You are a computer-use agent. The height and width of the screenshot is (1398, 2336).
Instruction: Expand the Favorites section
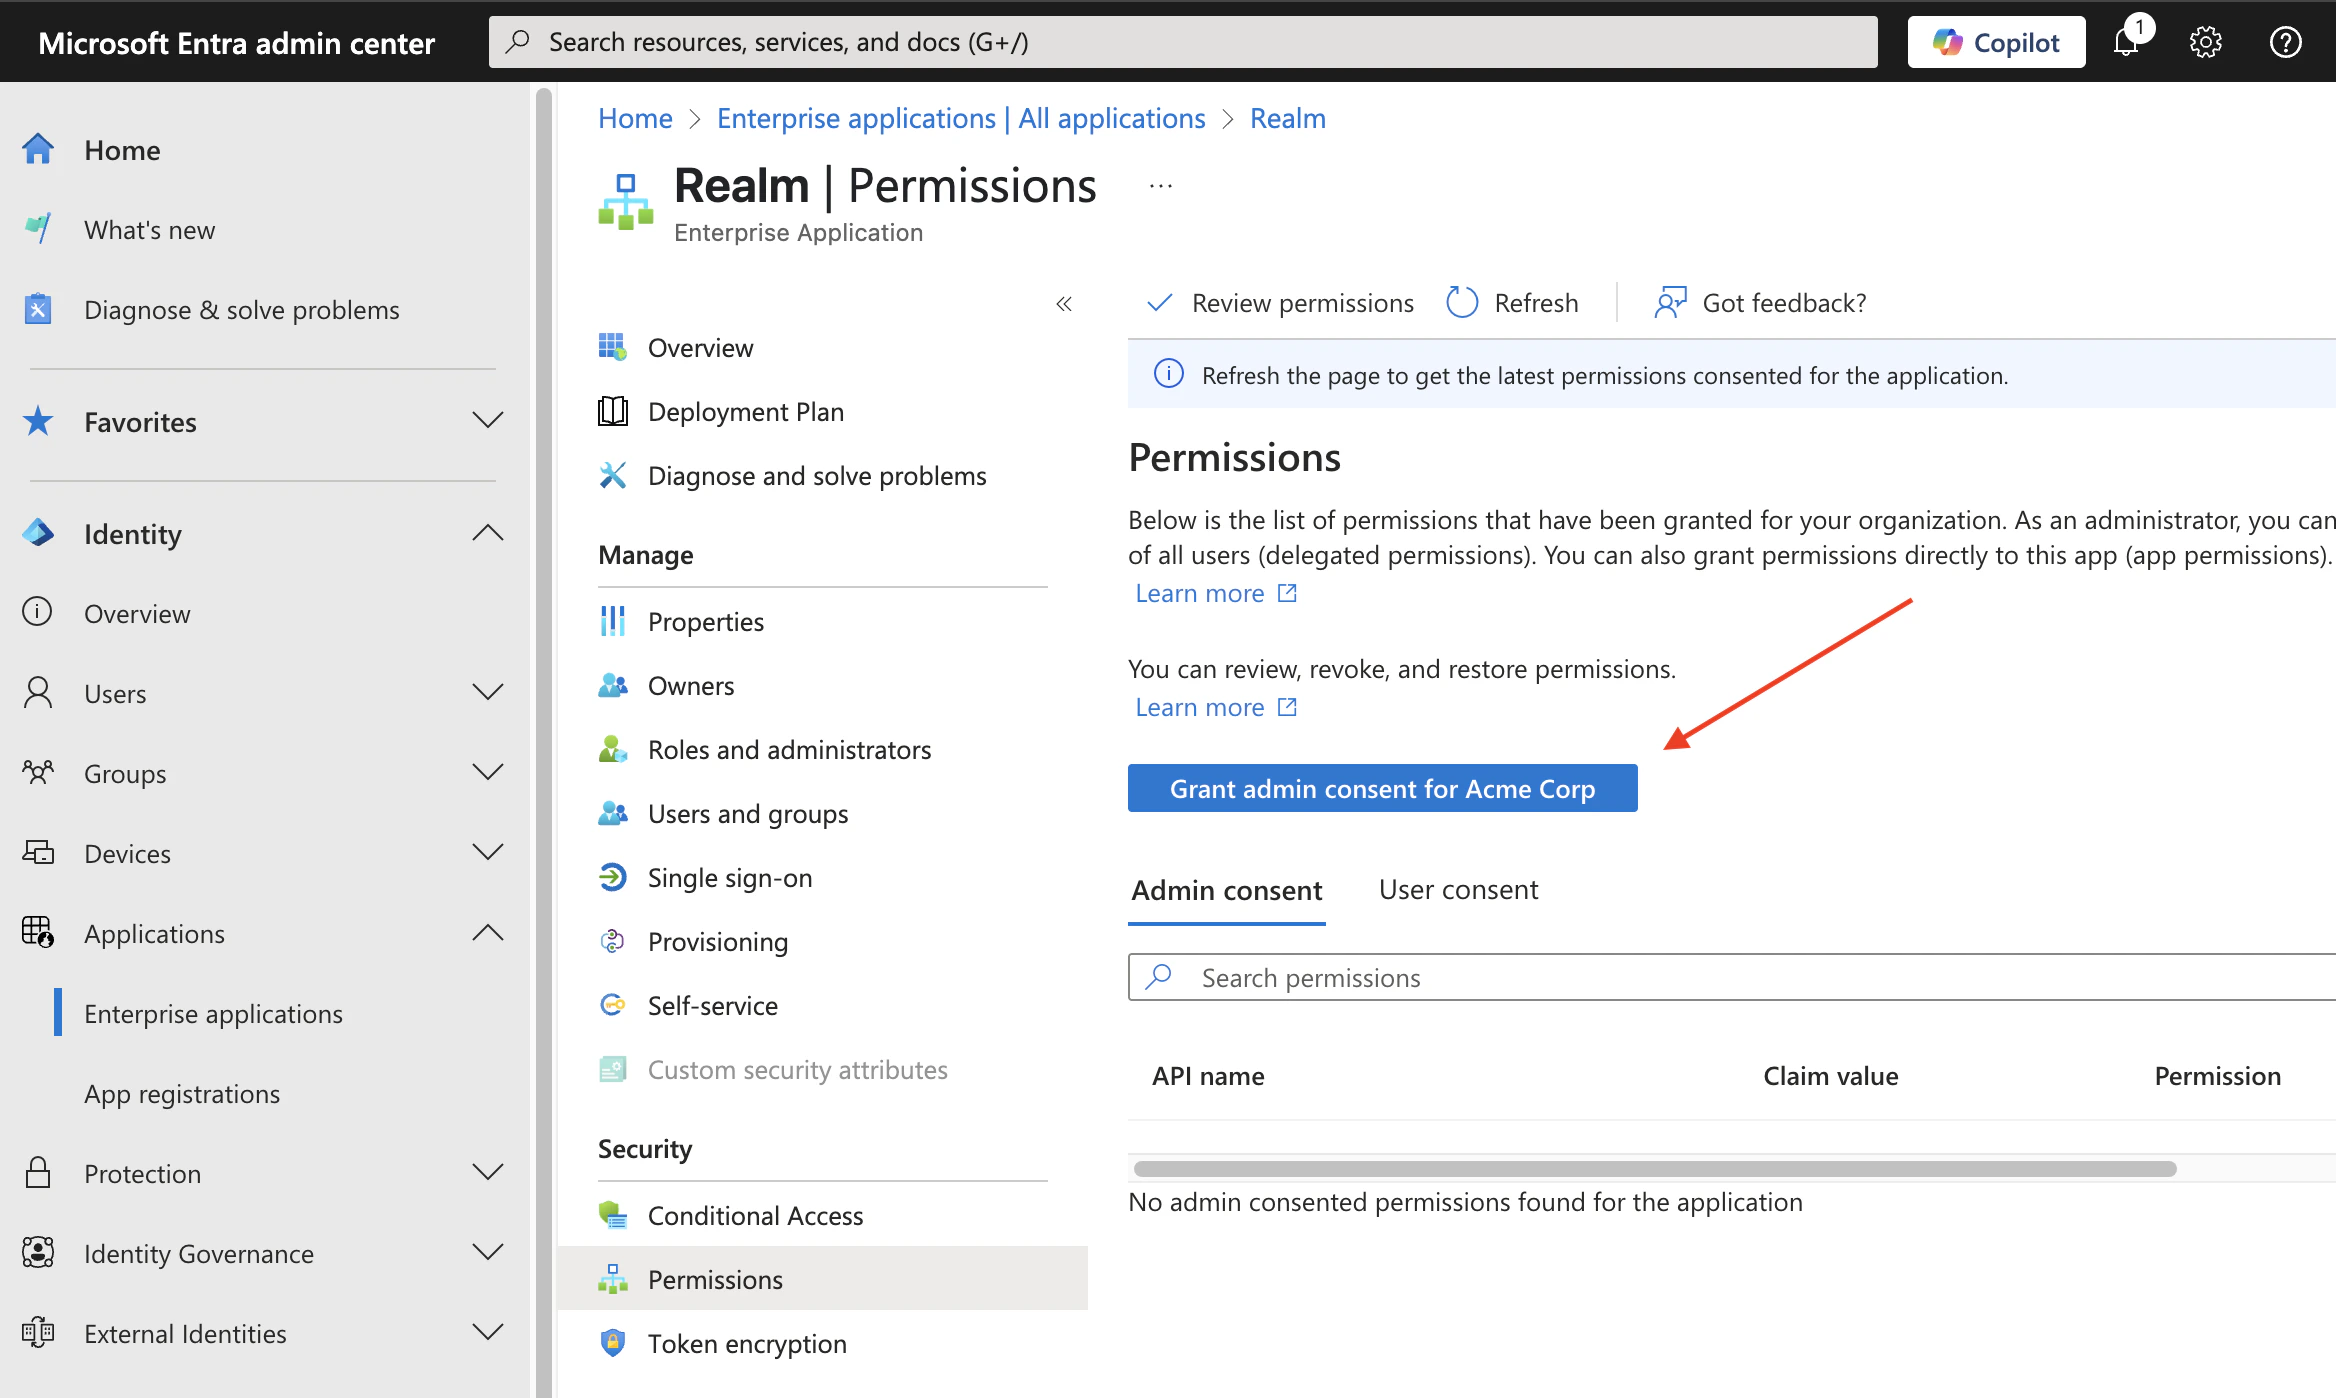487,421
